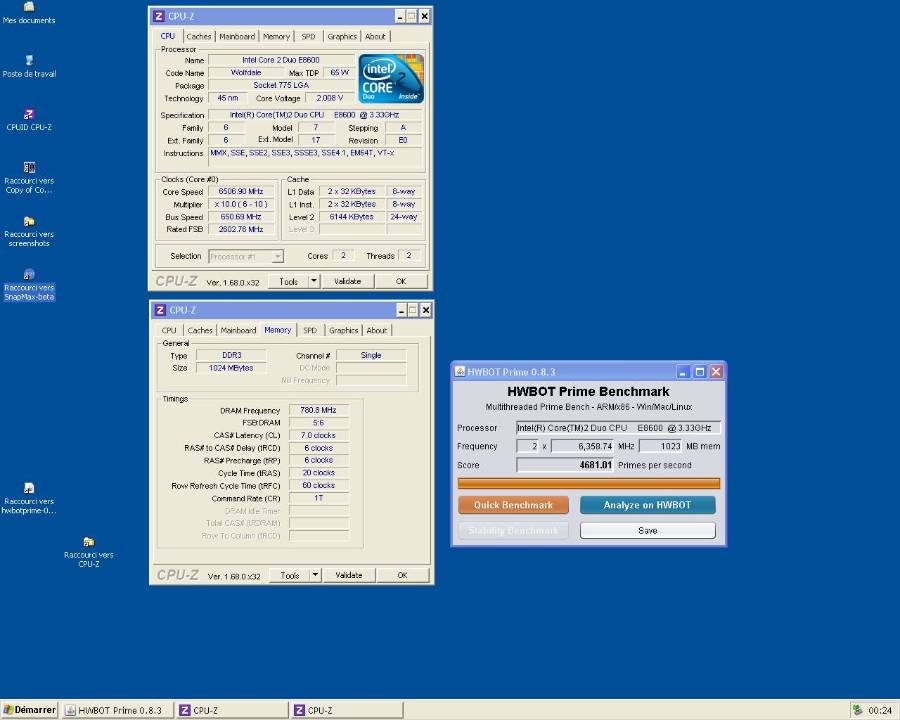The image size is (900, 720).
Task: Open SPD tab in top CPU-Z window
Action: point(308,36)
